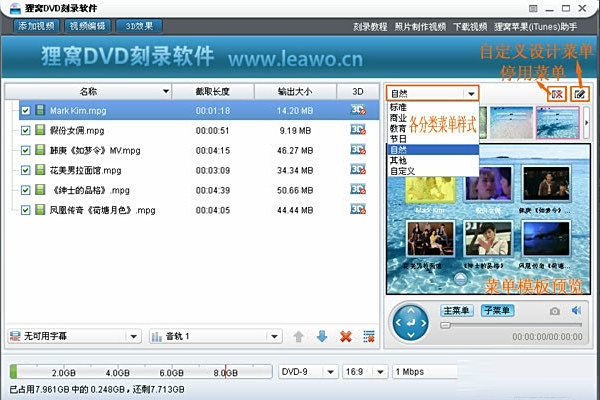Select highlighted 自然 option in list

click(x=433, y=150)
